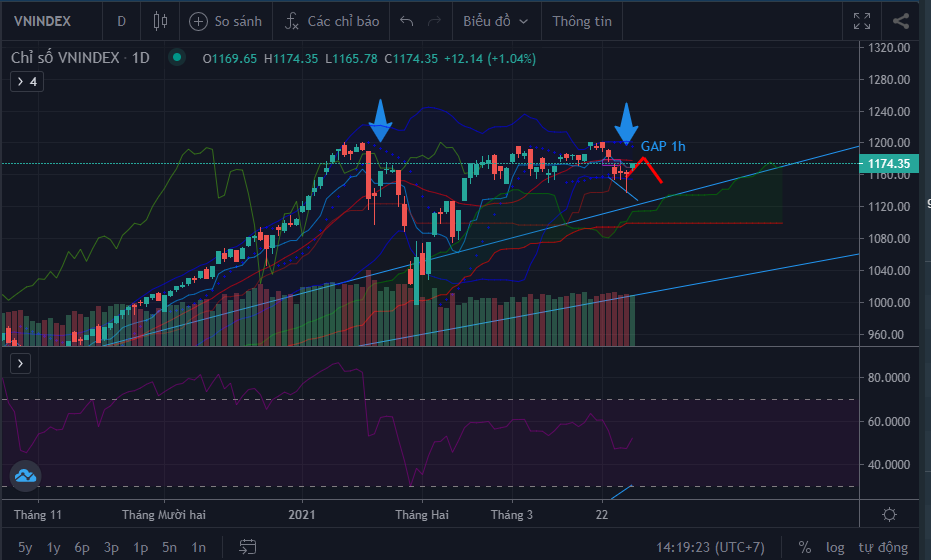Click the 1000.00 price axis label

tap(889, 302)
